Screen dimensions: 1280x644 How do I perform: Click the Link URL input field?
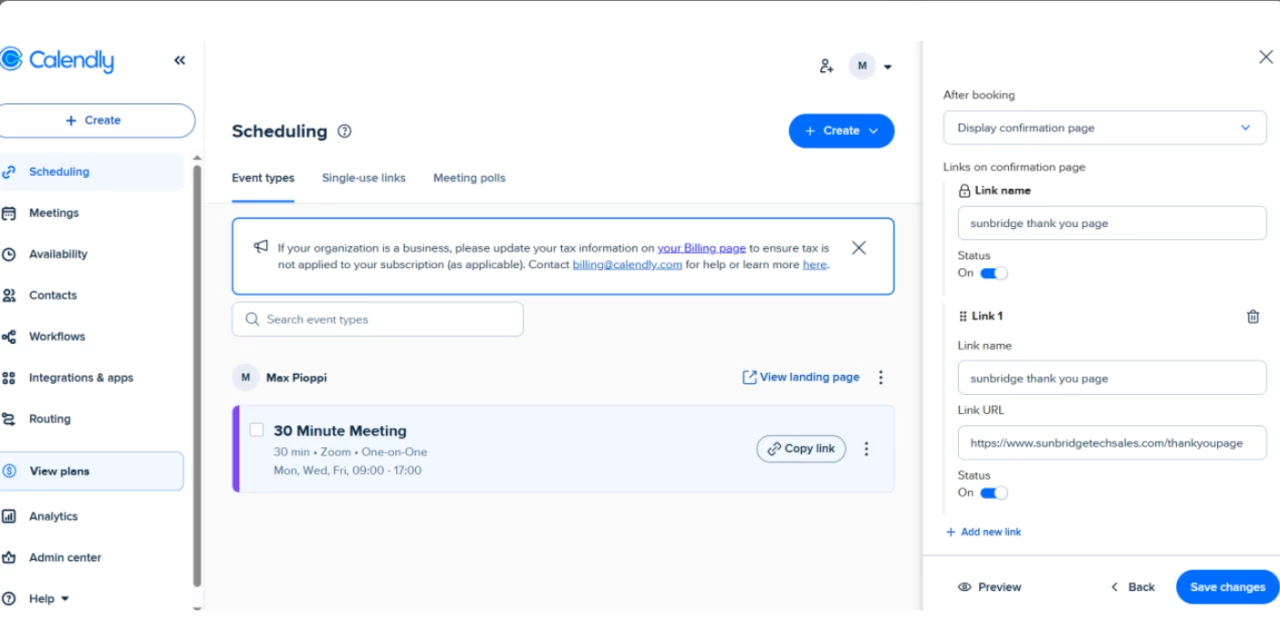(x=1112, y=443)
